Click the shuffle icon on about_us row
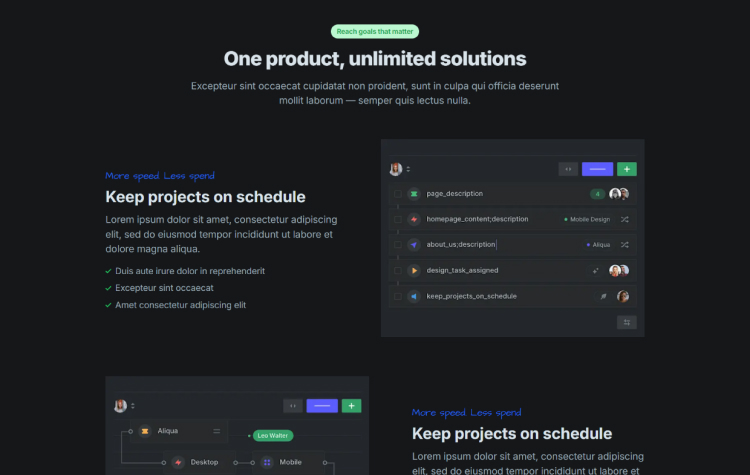 [x=624, y=245]
